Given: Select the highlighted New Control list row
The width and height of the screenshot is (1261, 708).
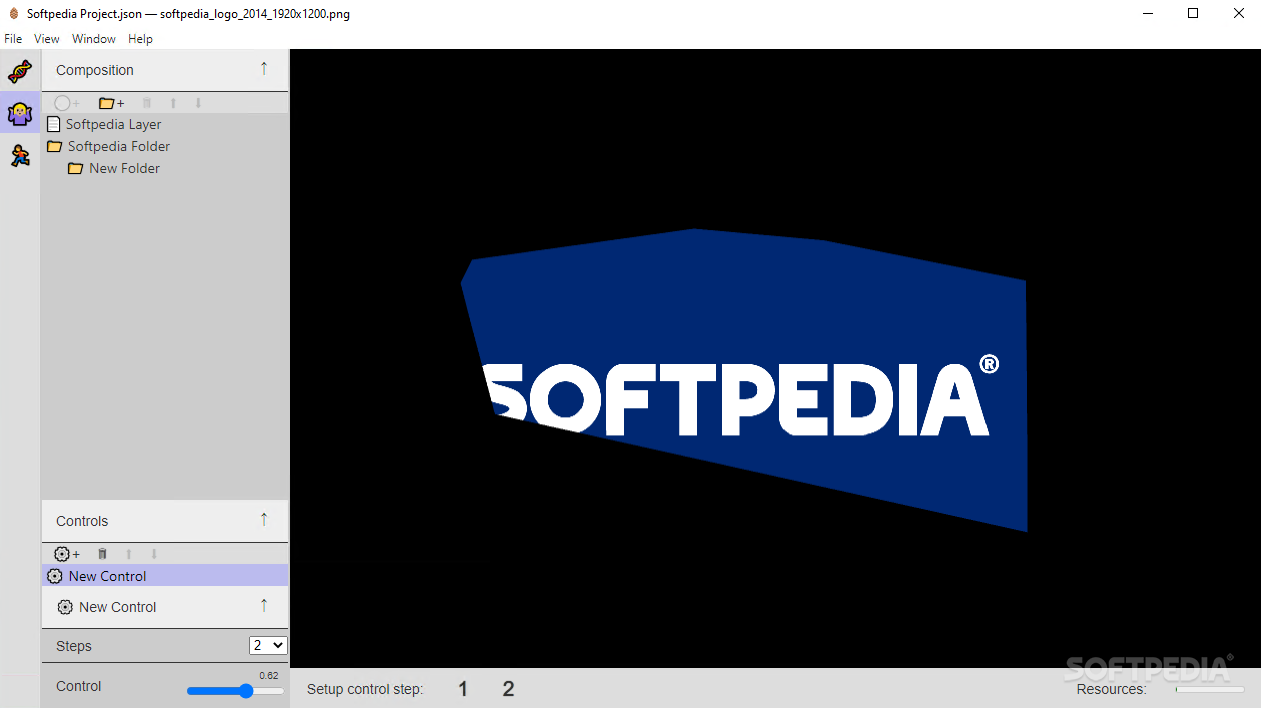Looking at the screenshot, I should (x=165, y=576).
